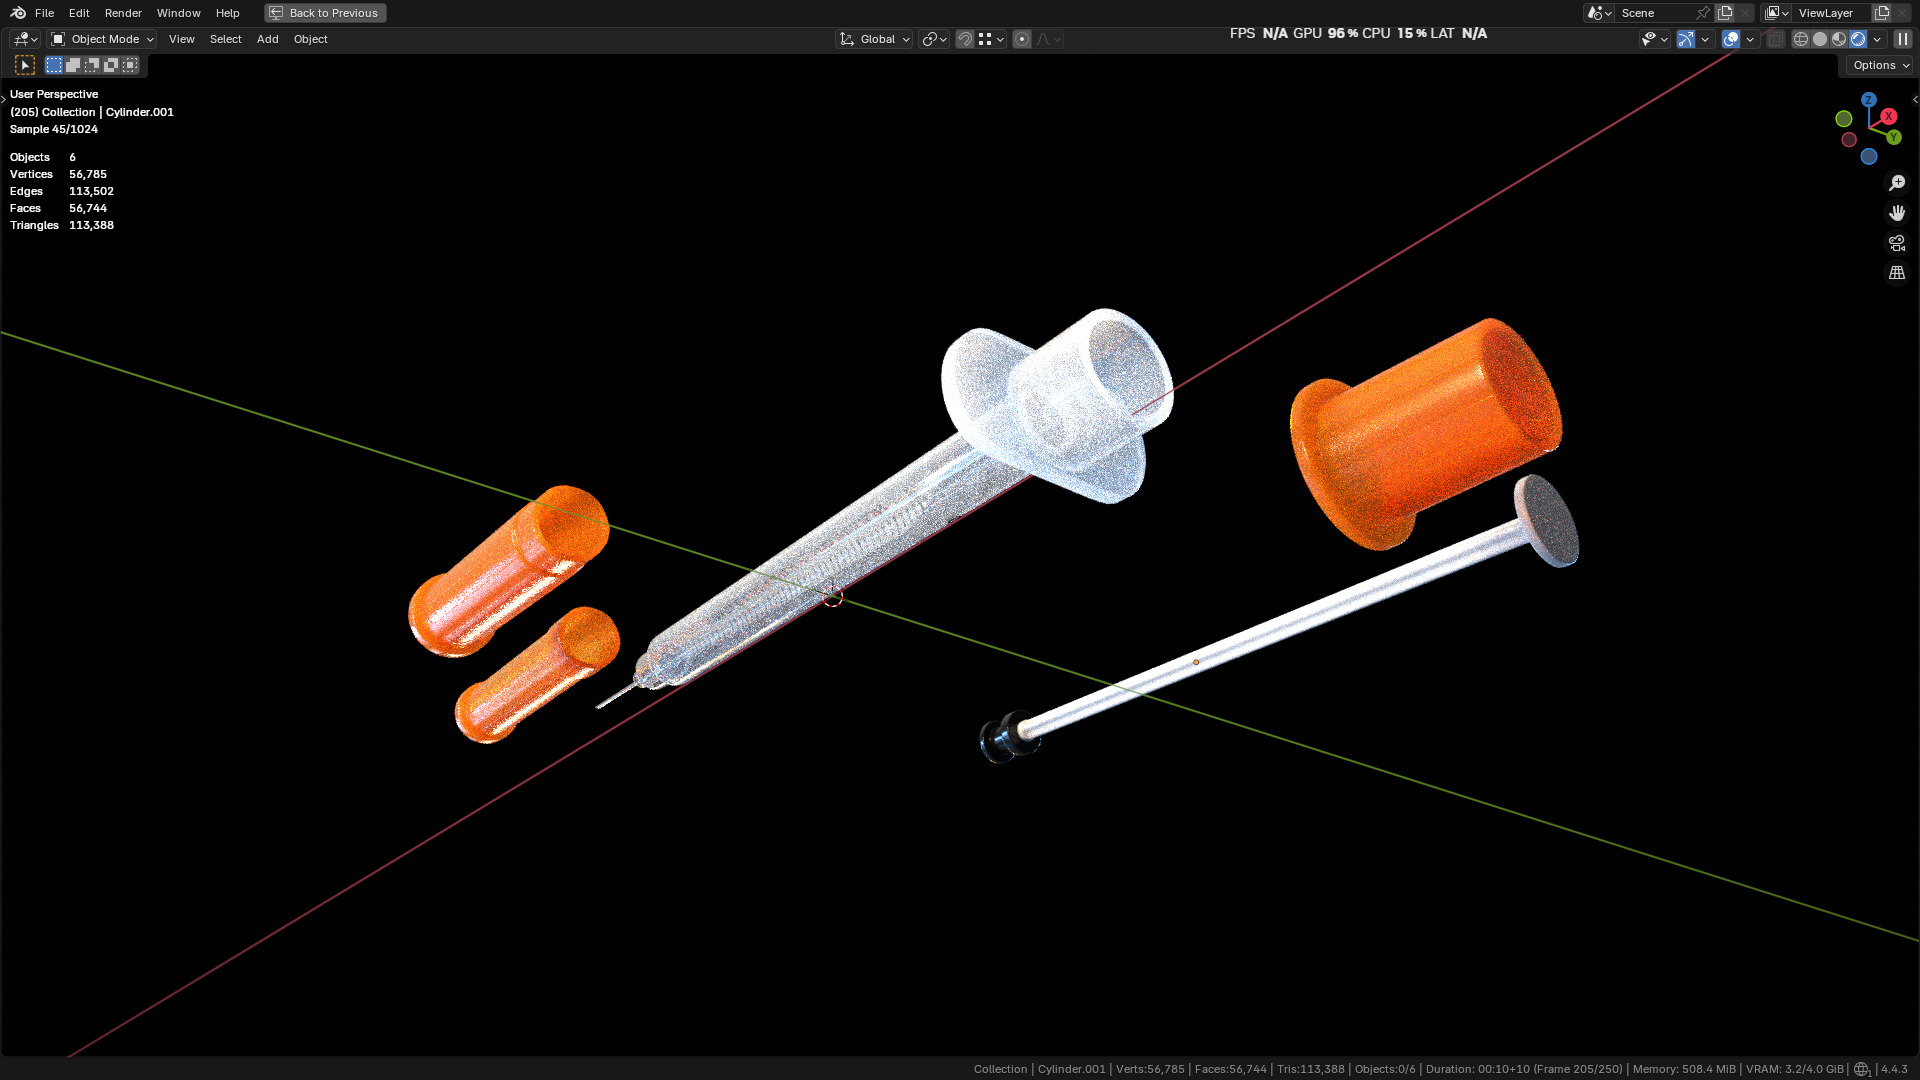Open the Render menu

pyautogui.click(x=123, y=13)
